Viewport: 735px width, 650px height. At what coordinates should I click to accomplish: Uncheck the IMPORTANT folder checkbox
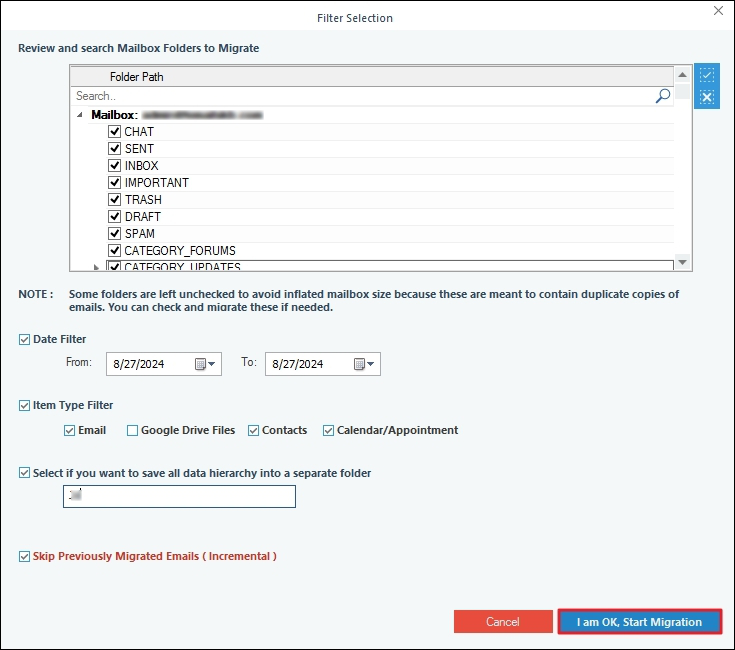click(114, 182)
